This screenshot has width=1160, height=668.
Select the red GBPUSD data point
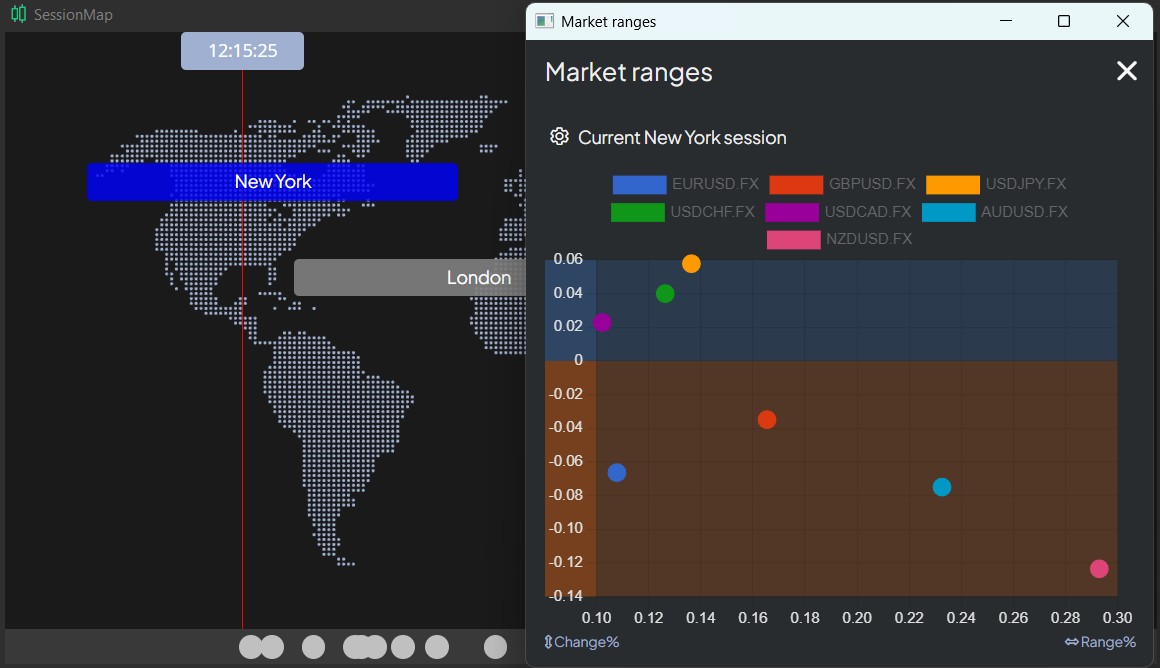coord(767,419)
